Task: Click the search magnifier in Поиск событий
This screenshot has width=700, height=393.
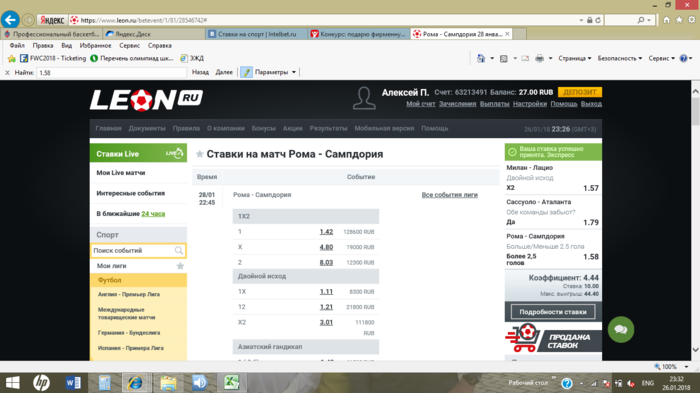Action: pos(179,251)
